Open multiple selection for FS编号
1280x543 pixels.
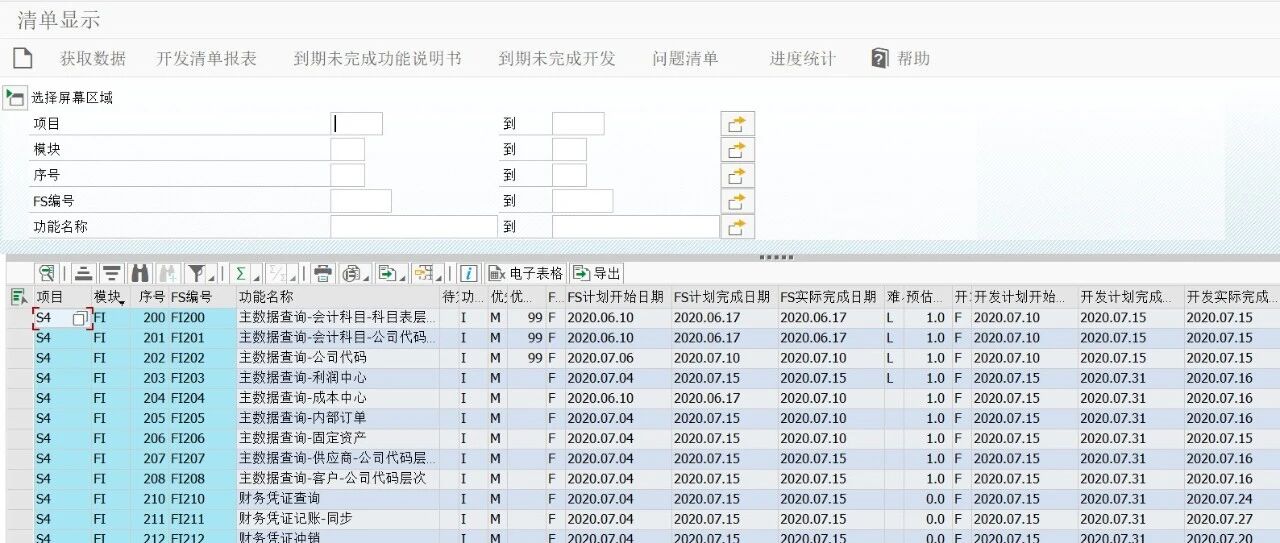(x=737, y=201)
